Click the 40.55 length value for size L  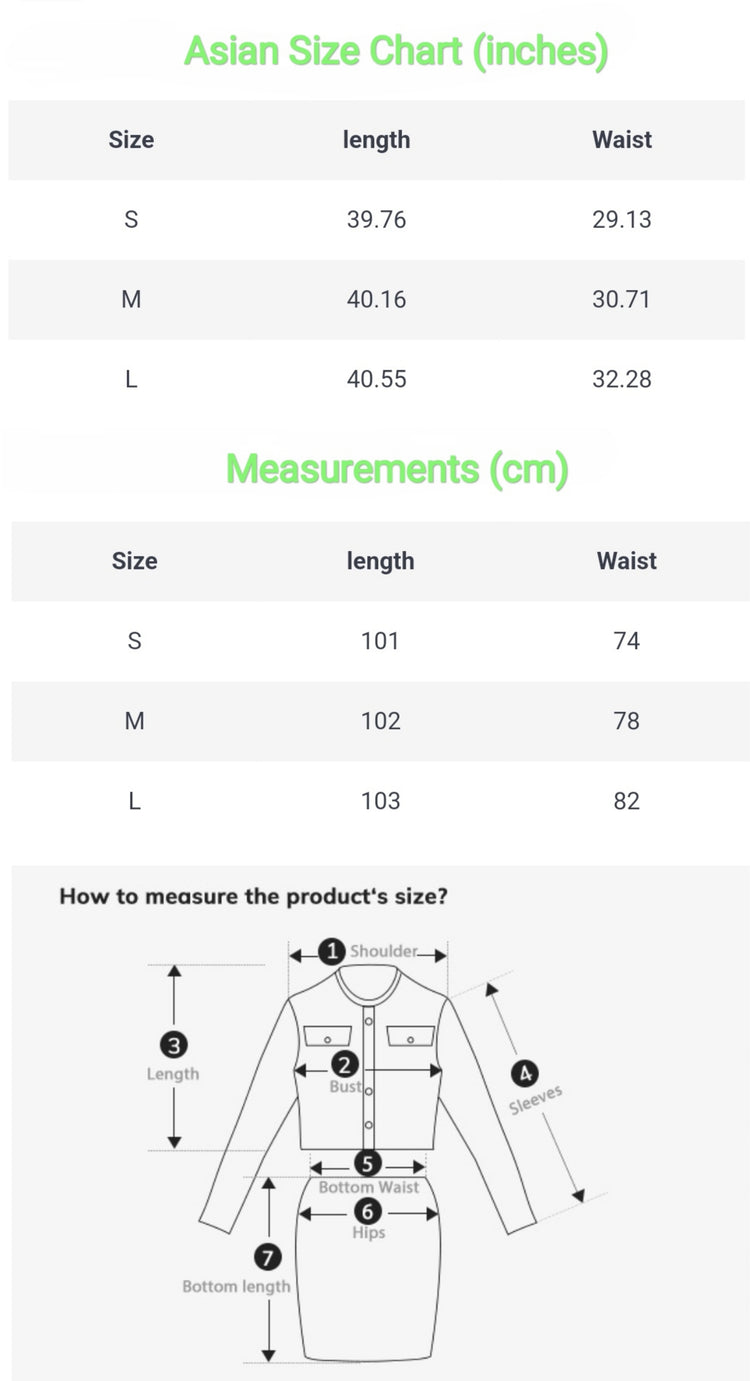pos(376,380)
